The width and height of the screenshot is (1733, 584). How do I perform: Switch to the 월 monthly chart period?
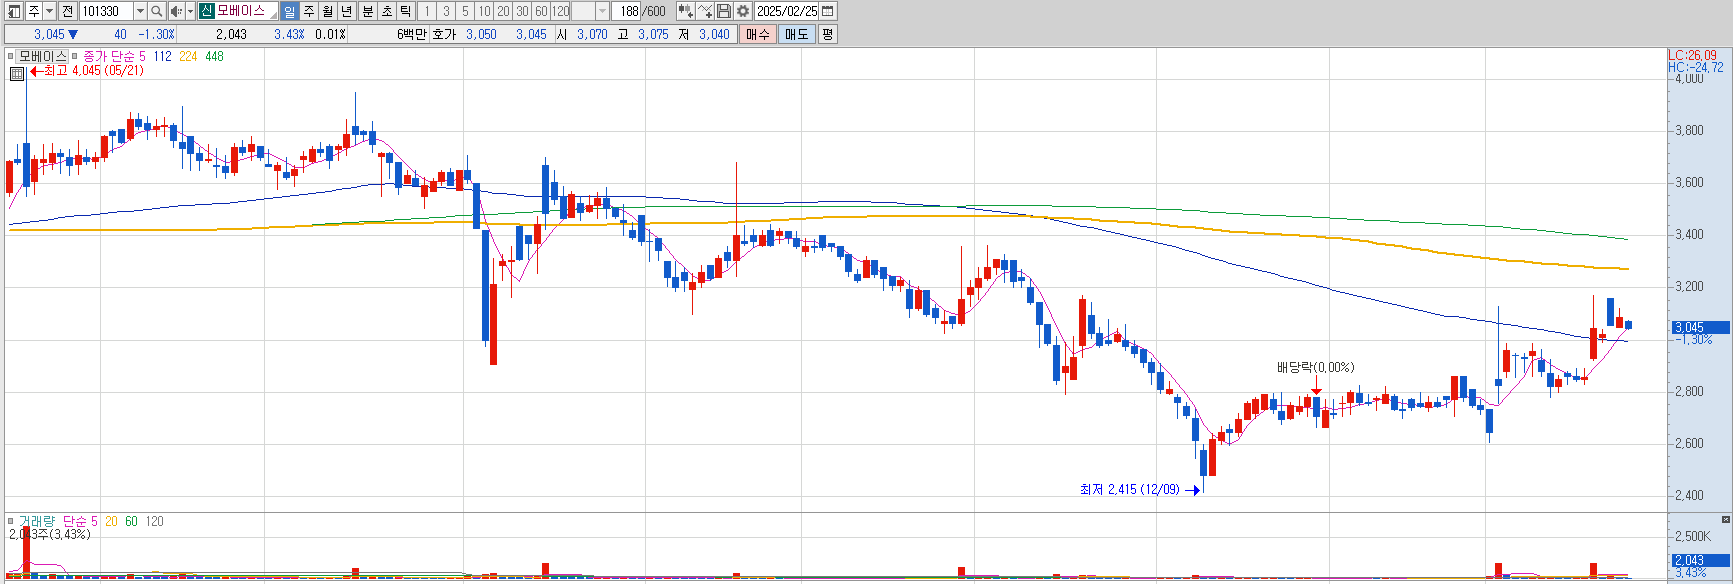pyautogui.click(x=327, y=11)
